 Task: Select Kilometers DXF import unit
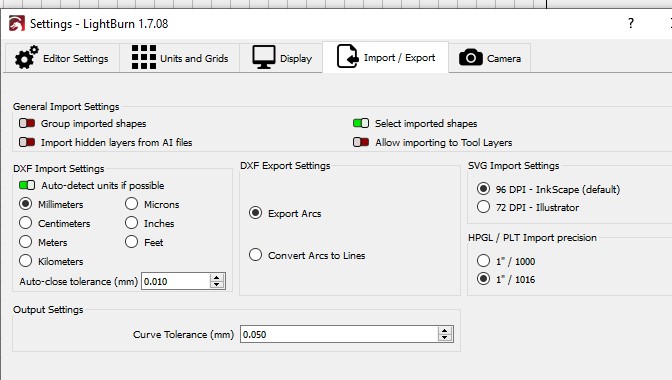[x=26, y=260]
